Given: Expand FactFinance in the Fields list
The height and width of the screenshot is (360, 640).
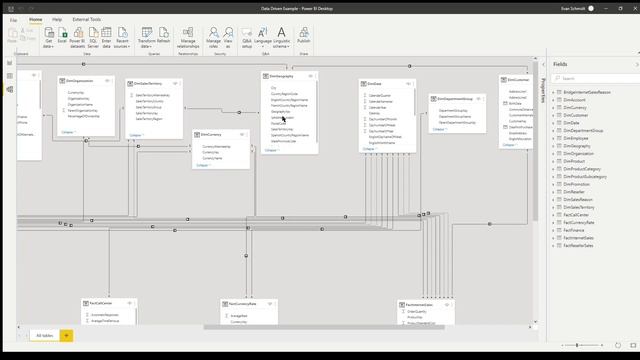Looking at the screenshot, I should pyautogui.click(x=553, y=230).
